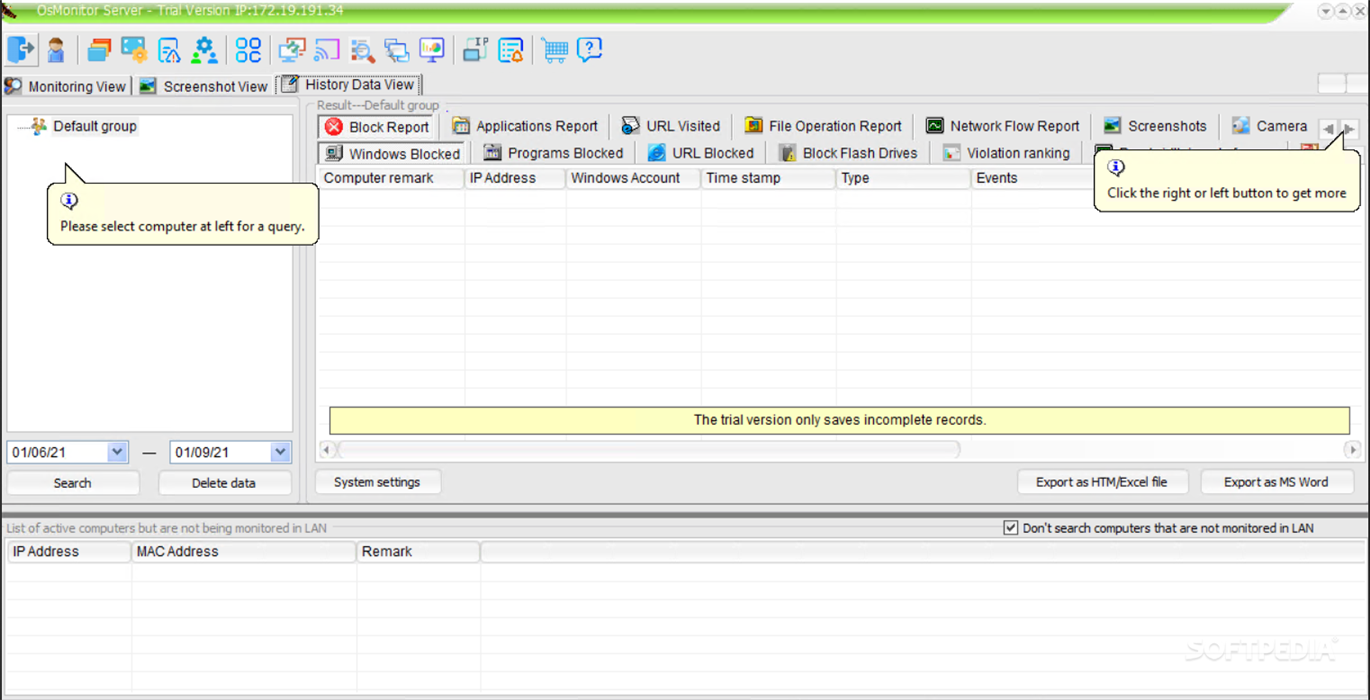Switch to Screenshot View tab
This screenshot has width=1370, height=700.
pyautogui.click(x=204, y=86)
